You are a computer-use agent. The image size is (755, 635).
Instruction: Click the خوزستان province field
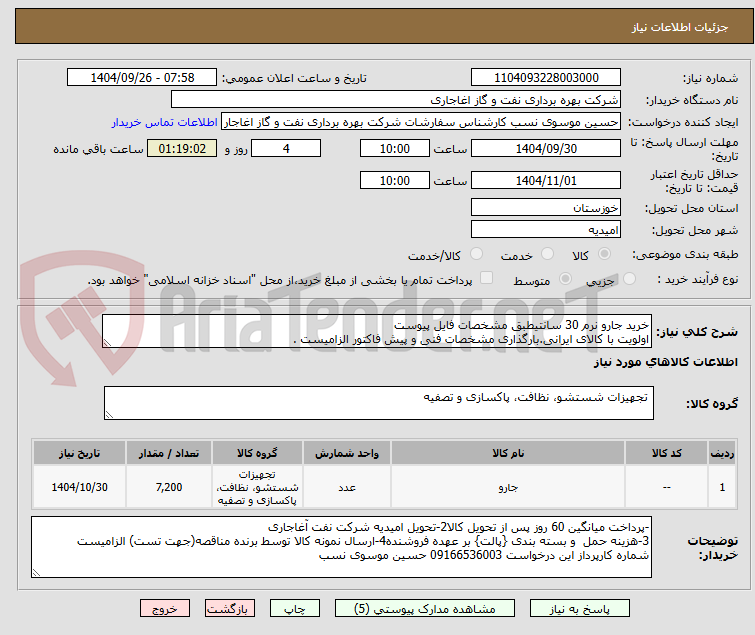click(x=546, y=207)
